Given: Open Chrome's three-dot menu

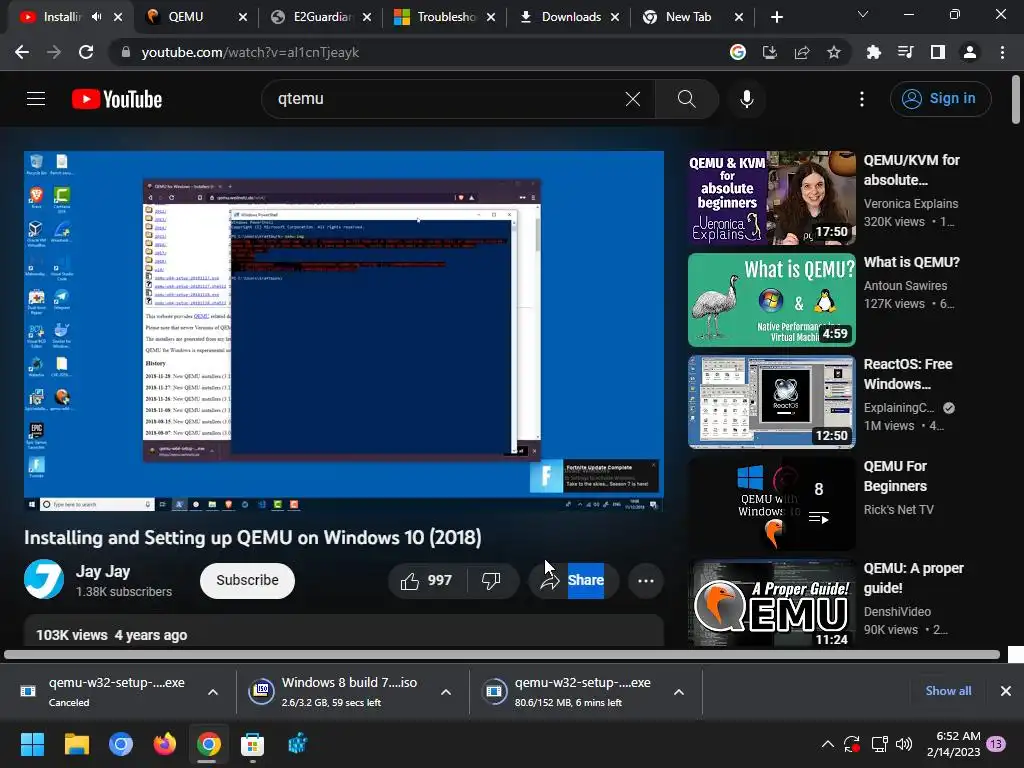Looking at the screenshot, I should click(1002, 52).
